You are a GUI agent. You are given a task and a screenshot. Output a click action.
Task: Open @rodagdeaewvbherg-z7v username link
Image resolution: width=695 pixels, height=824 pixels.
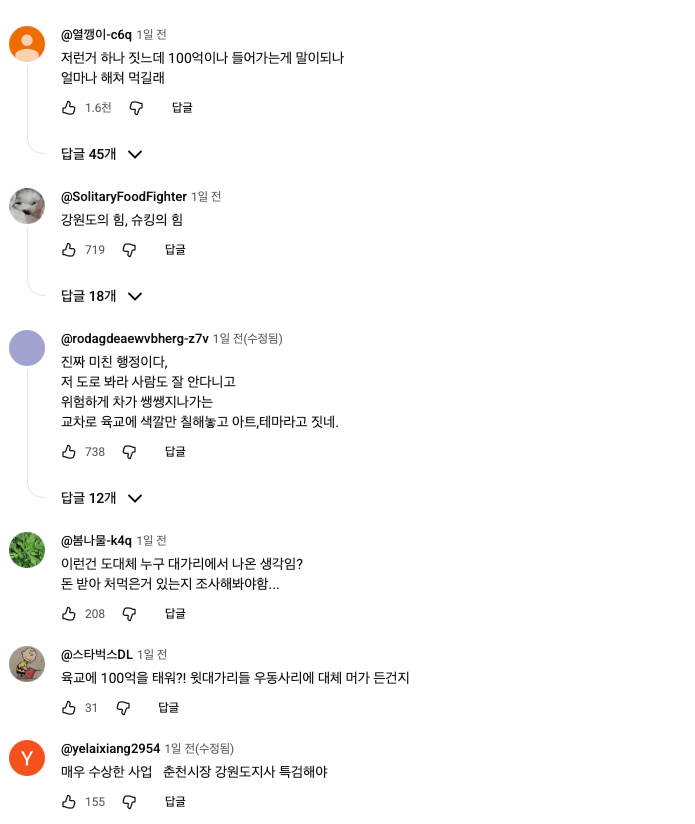pyautogui.click(x=135, y=338)
